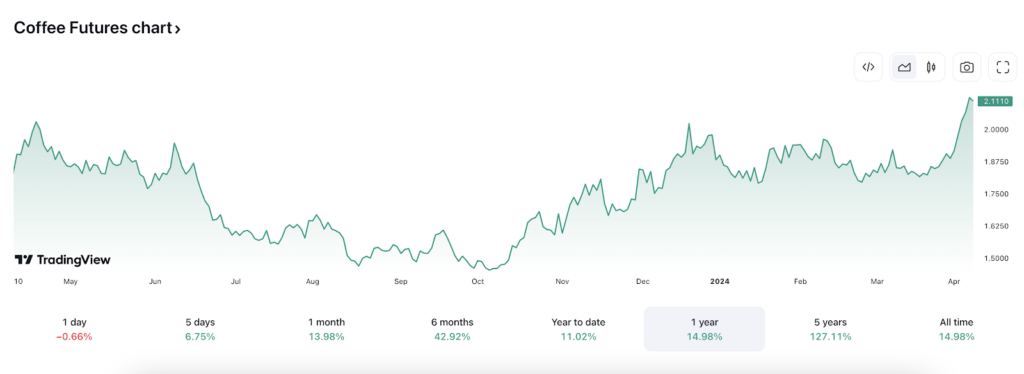Image resolution: width=1024 pixels, height=374 pixels.
Task: Select the 1 month range
Action: 327,329
